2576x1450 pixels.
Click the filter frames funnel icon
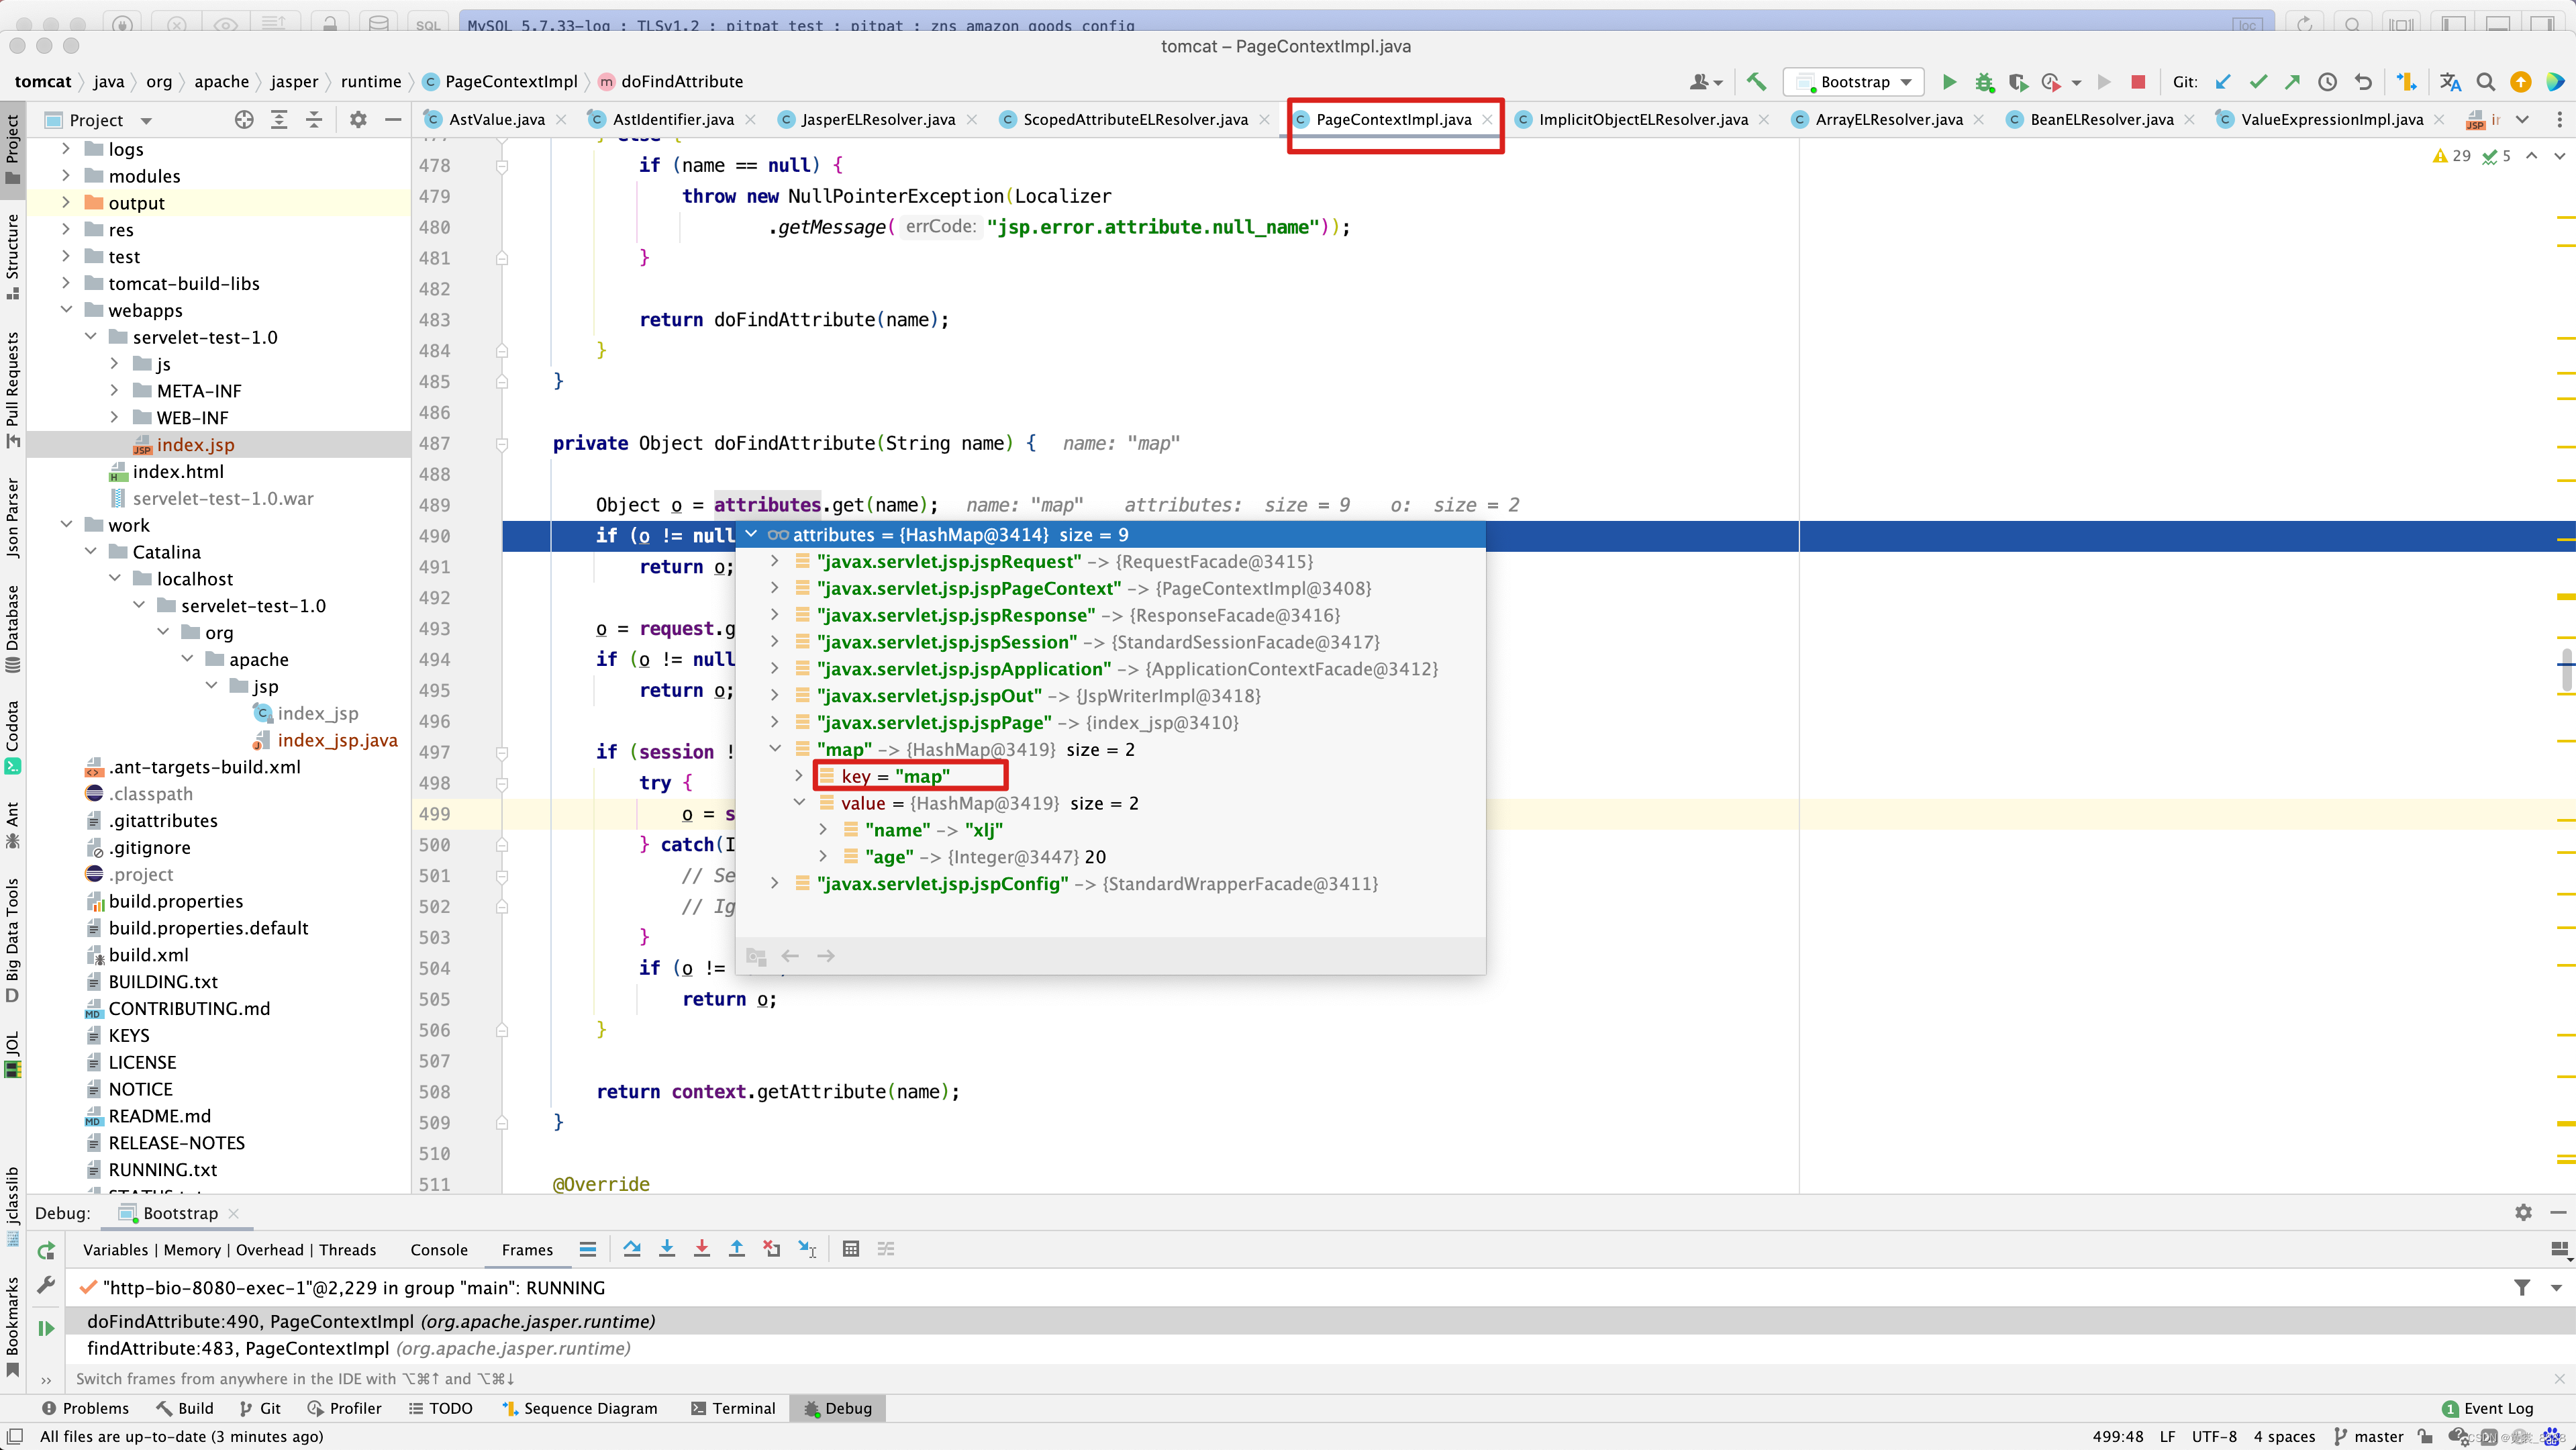pos(2521,1287)
